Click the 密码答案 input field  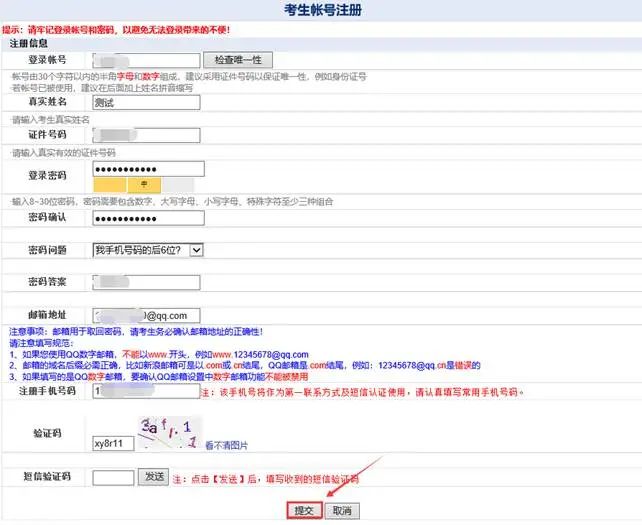pyautogui.click(x=146, y=282)
